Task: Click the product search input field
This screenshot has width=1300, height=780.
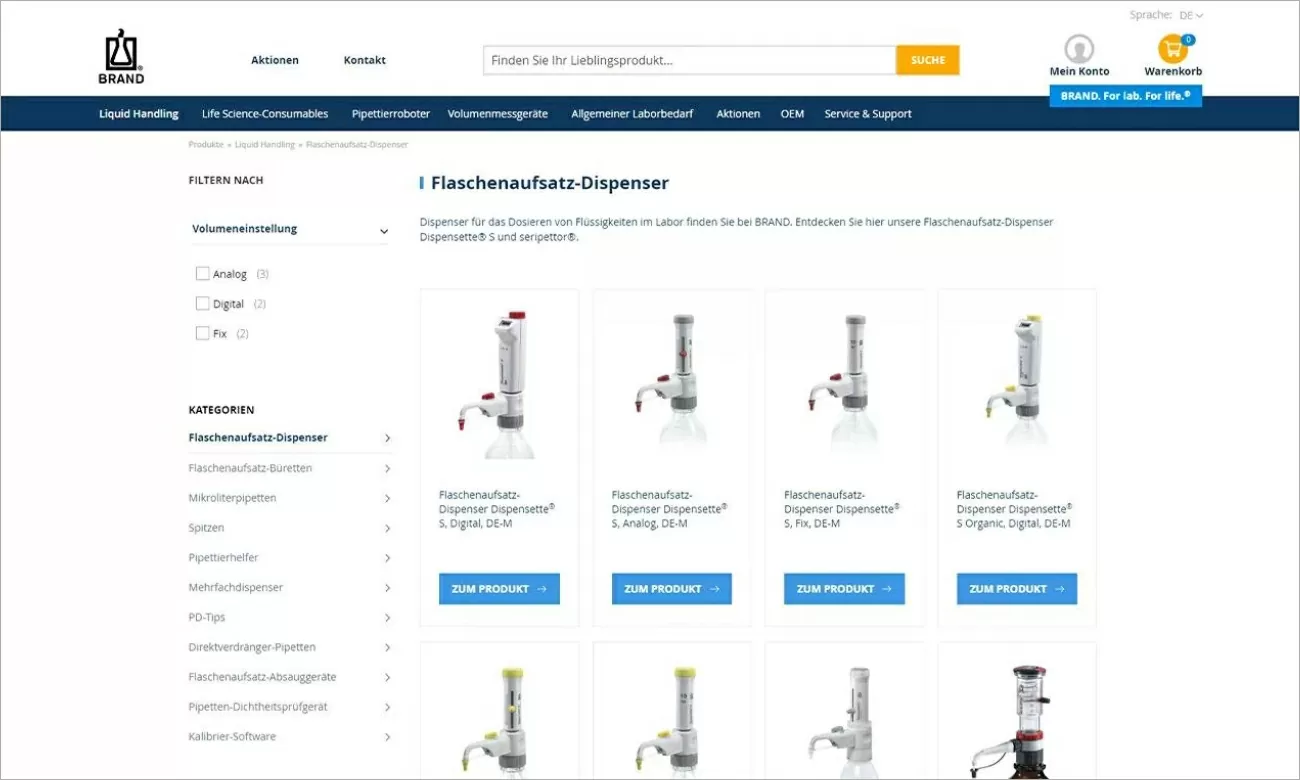Action: (x=689, y=60)
